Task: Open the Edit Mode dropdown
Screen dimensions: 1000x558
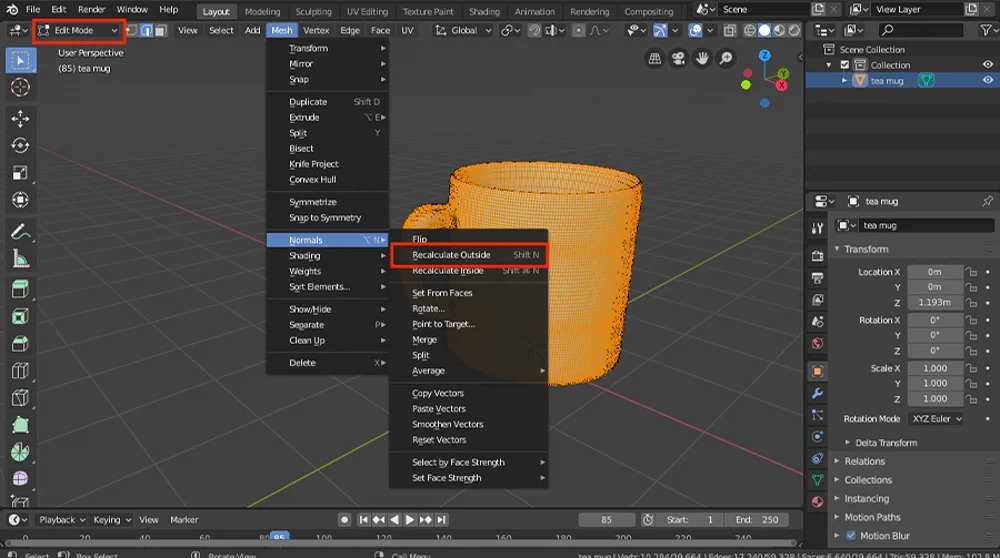Action: 78,31
